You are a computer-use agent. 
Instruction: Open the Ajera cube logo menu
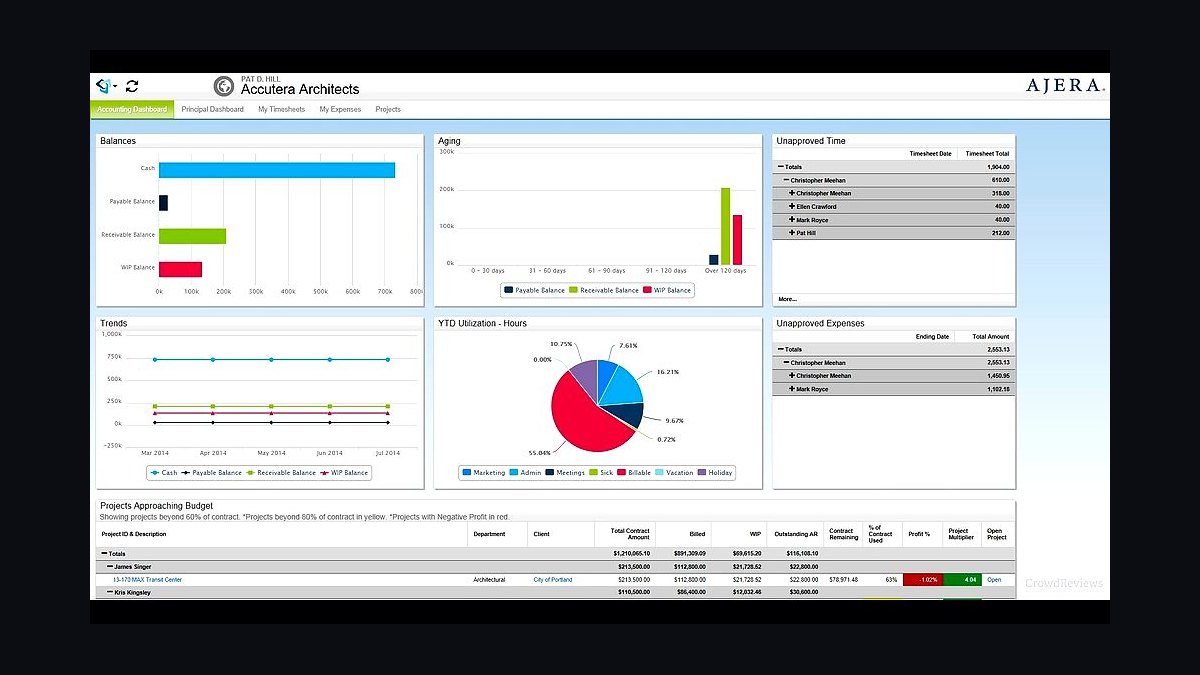103,87
